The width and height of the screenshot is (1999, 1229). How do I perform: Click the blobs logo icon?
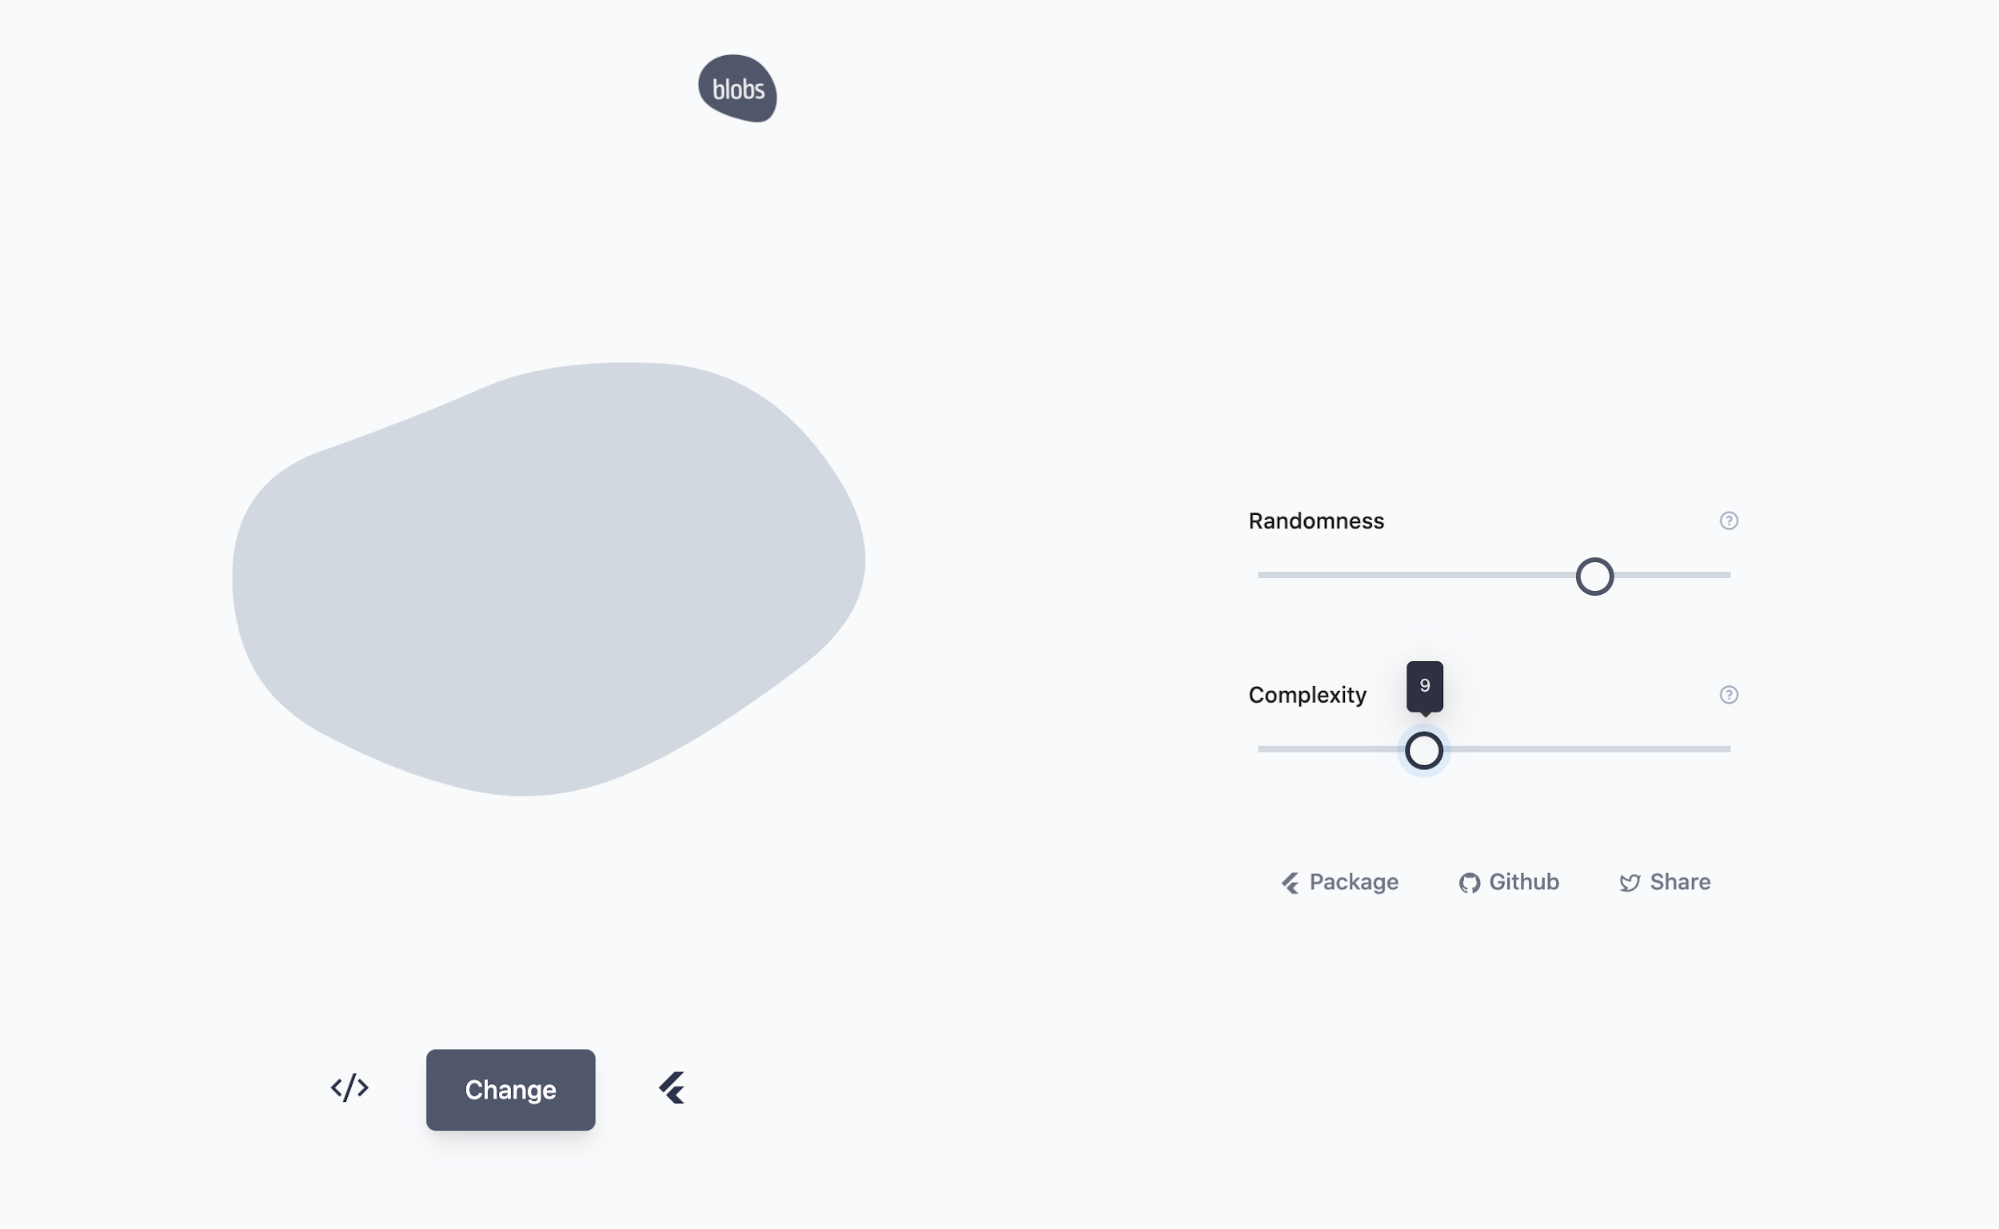pos(735,88)
